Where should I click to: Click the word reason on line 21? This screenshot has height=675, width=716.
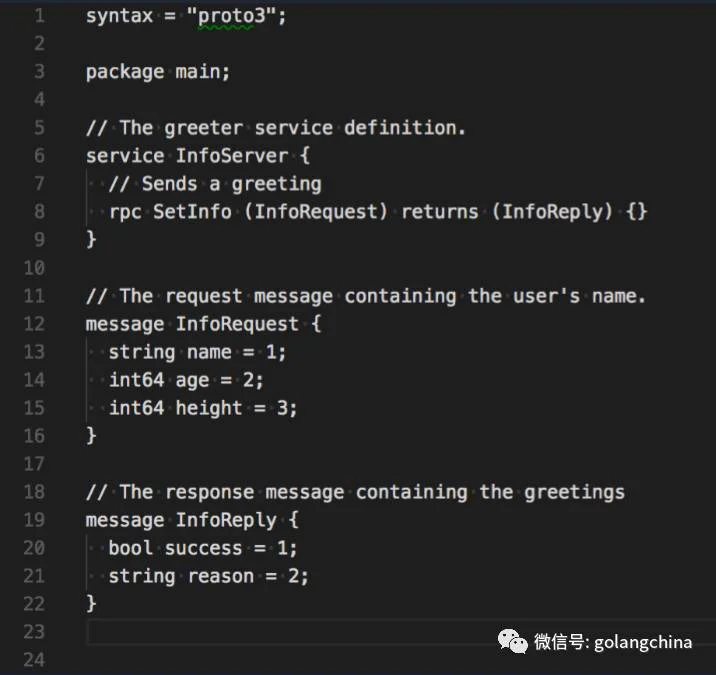[221, 576]
